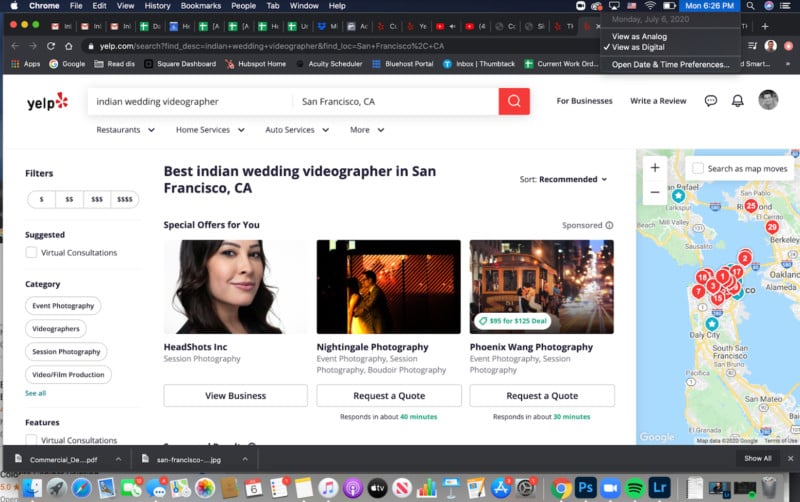Click the Nightingale Photography thumbnail image
Viewport: 800px width, 502px height.
[x=388, y=286]
